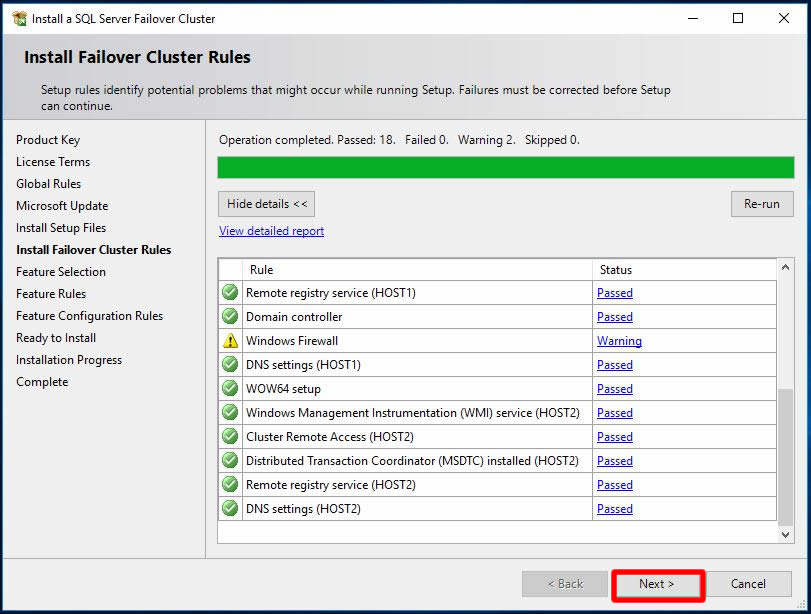Click the green progress bar

[x=505, y=167]
